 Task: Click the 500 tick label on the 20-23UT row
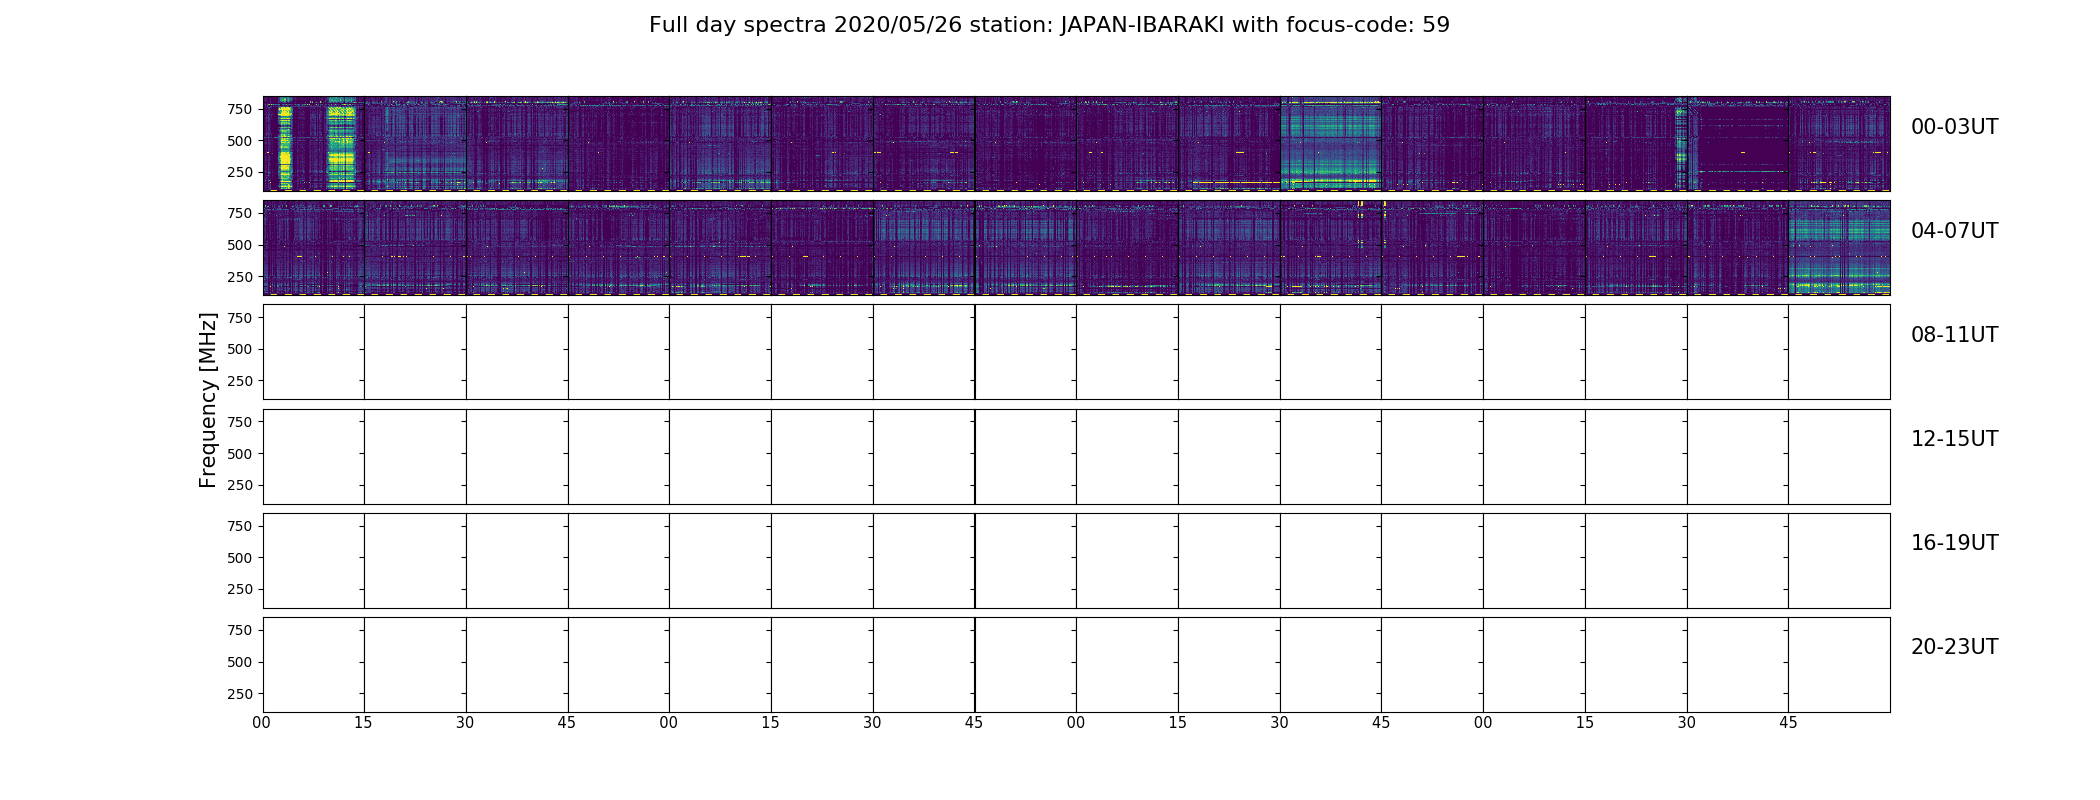pyautogui.click(x=239, y=662)
